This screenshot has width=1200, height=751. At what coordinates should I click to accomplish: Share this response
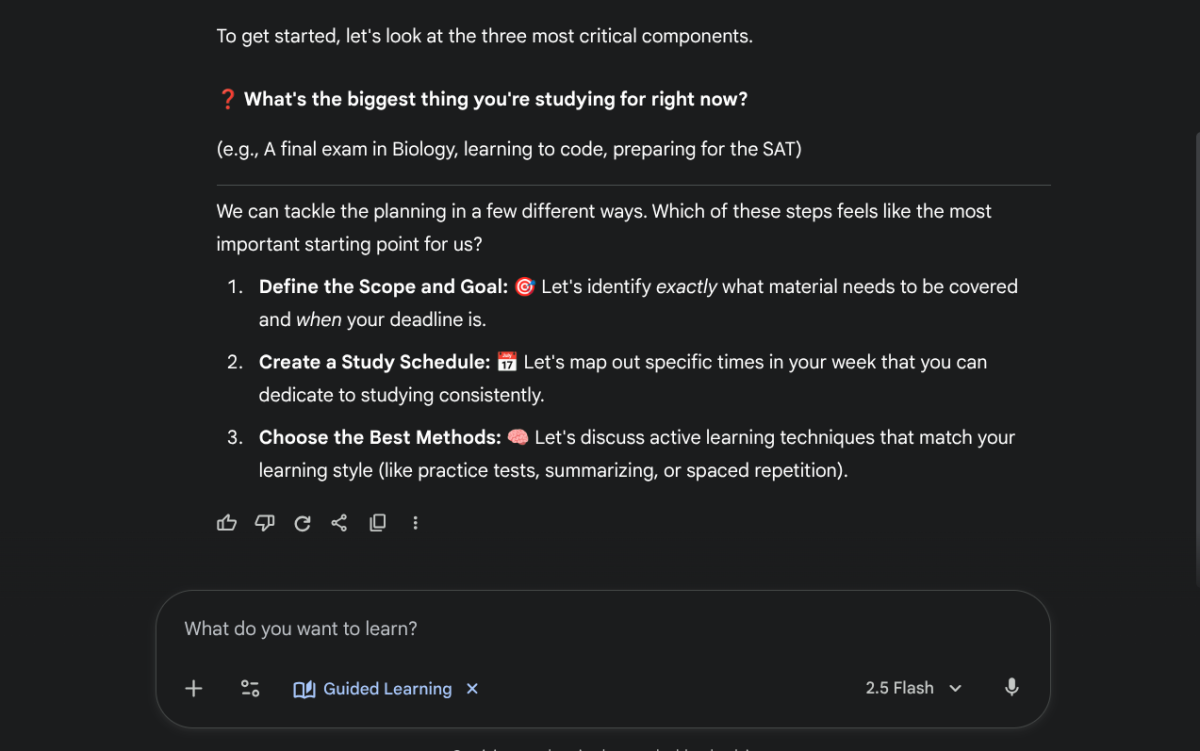coord(339,522)
